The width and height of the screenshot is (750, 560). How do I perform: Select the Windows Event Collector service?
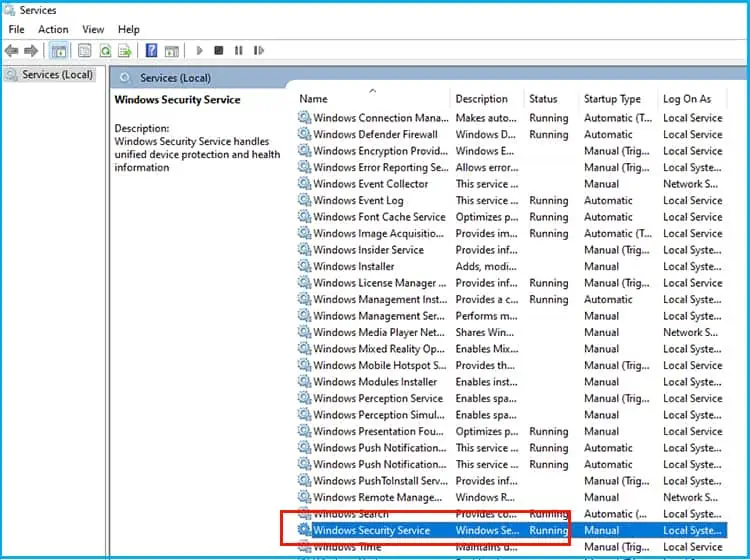(512, 184)
